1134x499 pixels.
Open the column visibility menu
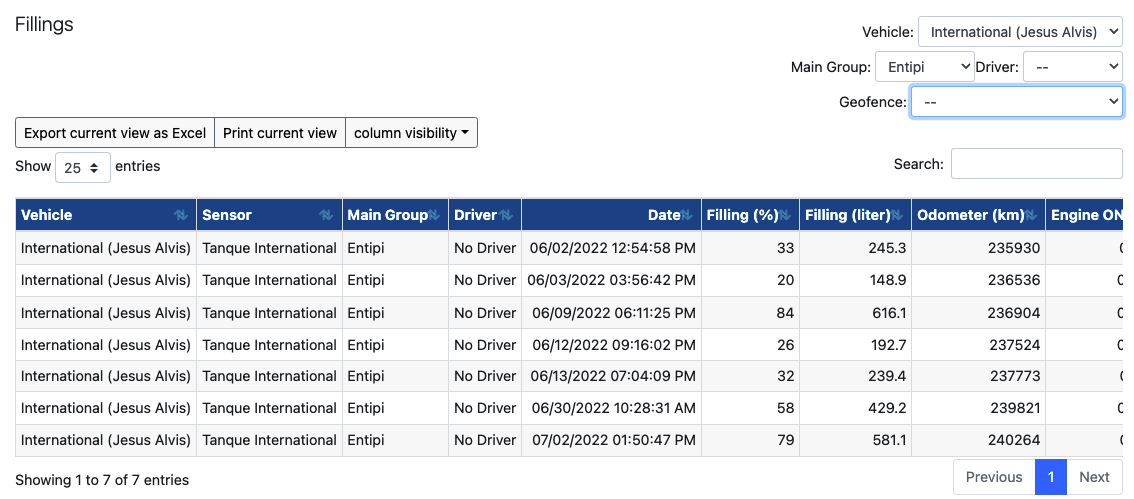[411, 133]
